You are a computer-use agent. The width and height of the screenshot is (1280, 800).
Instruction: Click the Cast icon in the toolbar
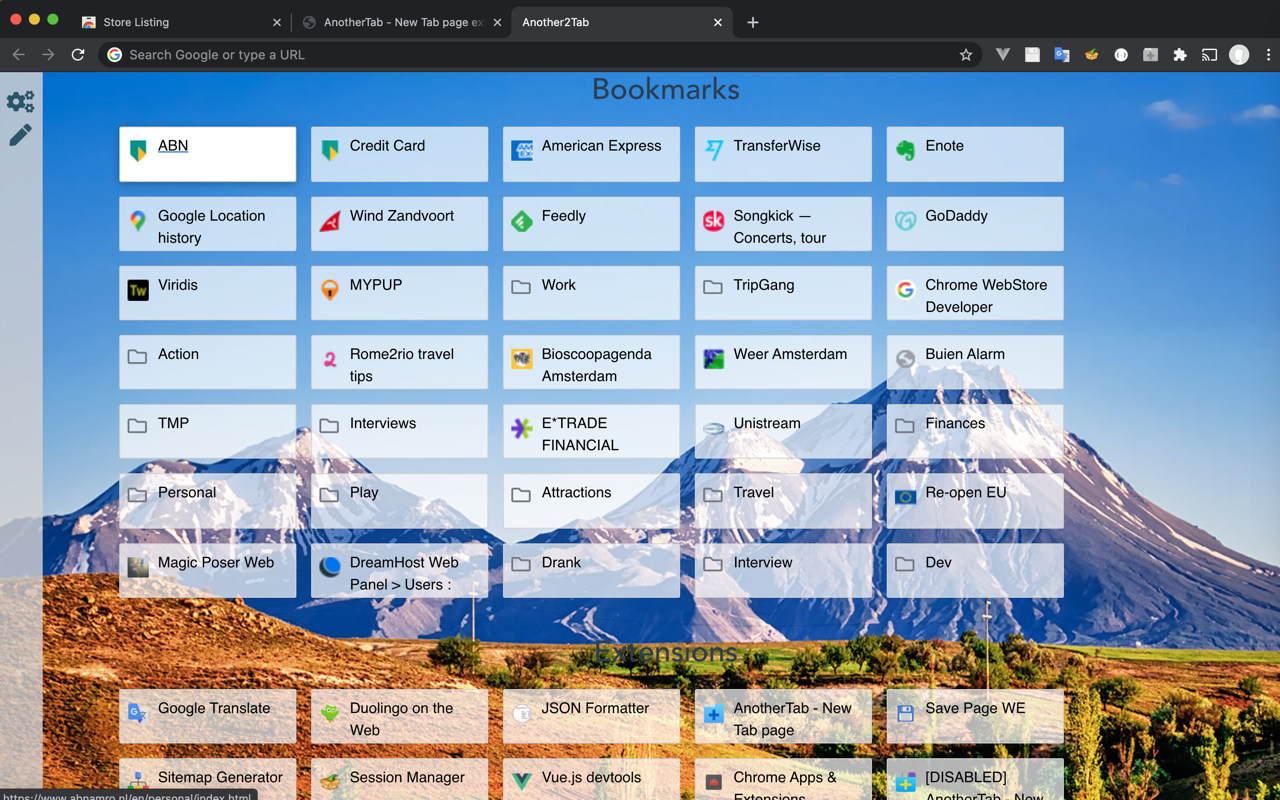tap(1210, 55)
